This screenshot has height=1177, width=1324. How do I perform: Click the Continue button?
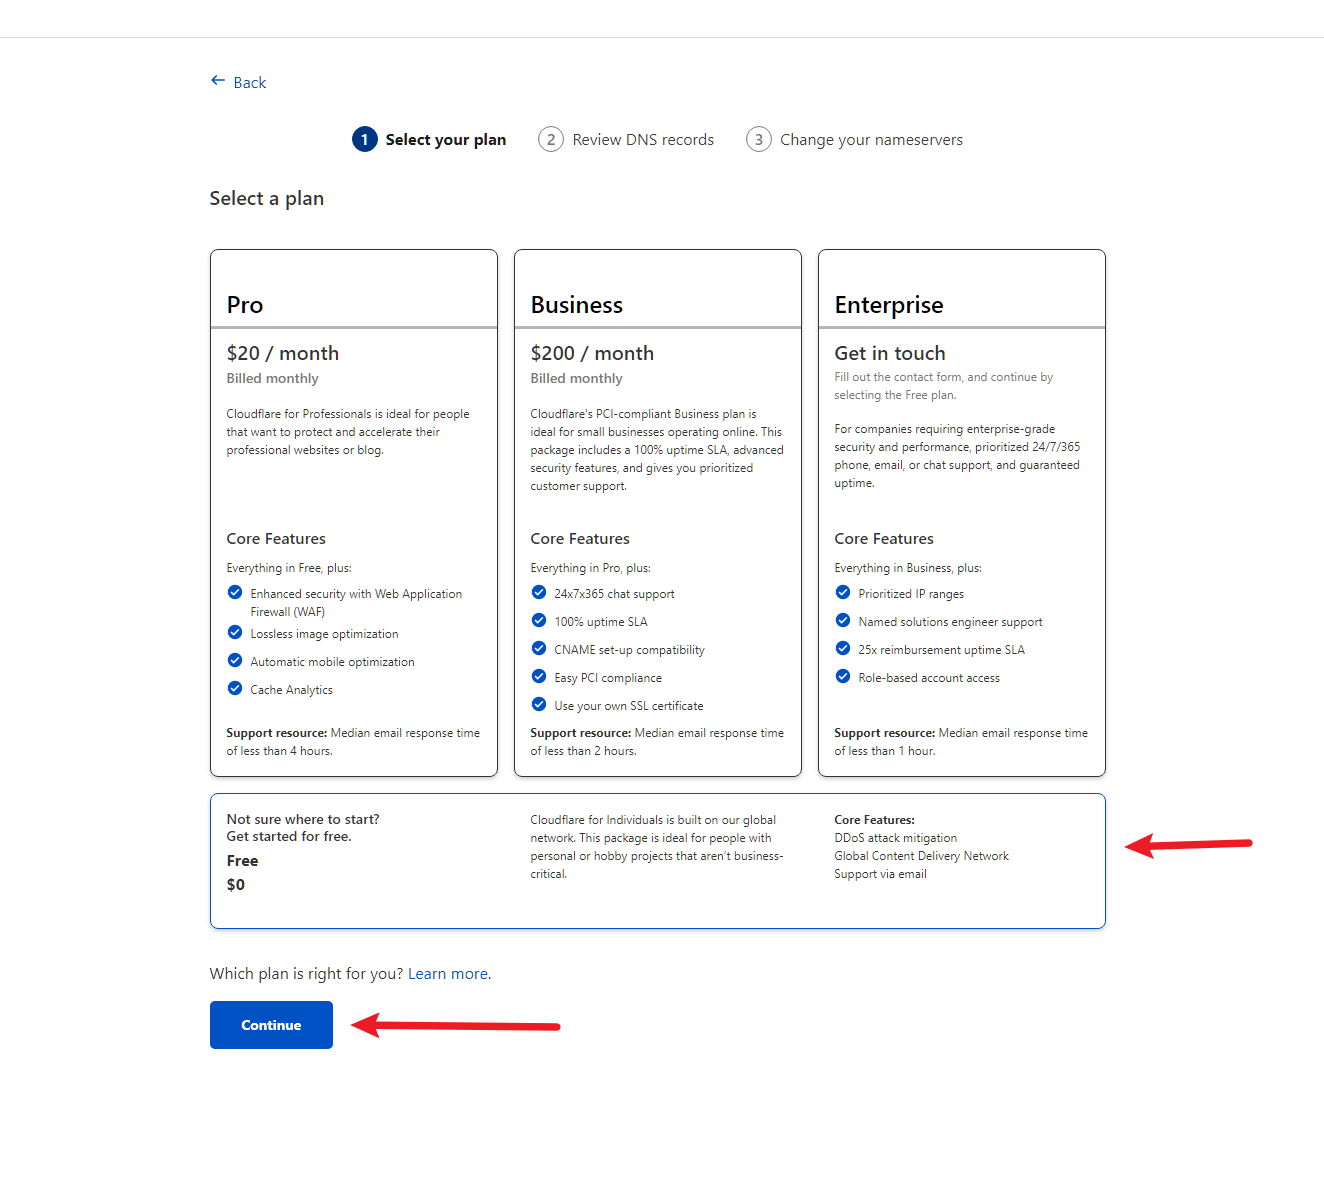point(271,1025)
